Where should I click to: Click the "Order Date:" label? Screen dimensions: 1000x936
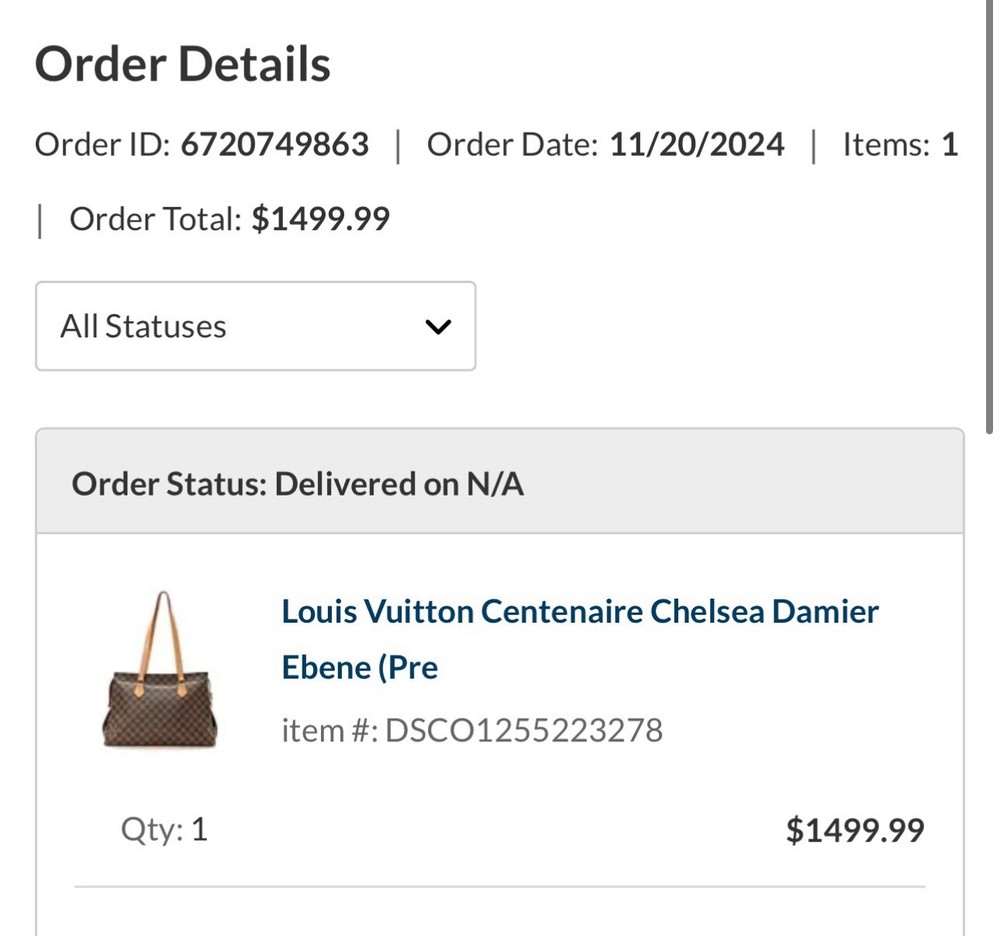pos(512,145)
